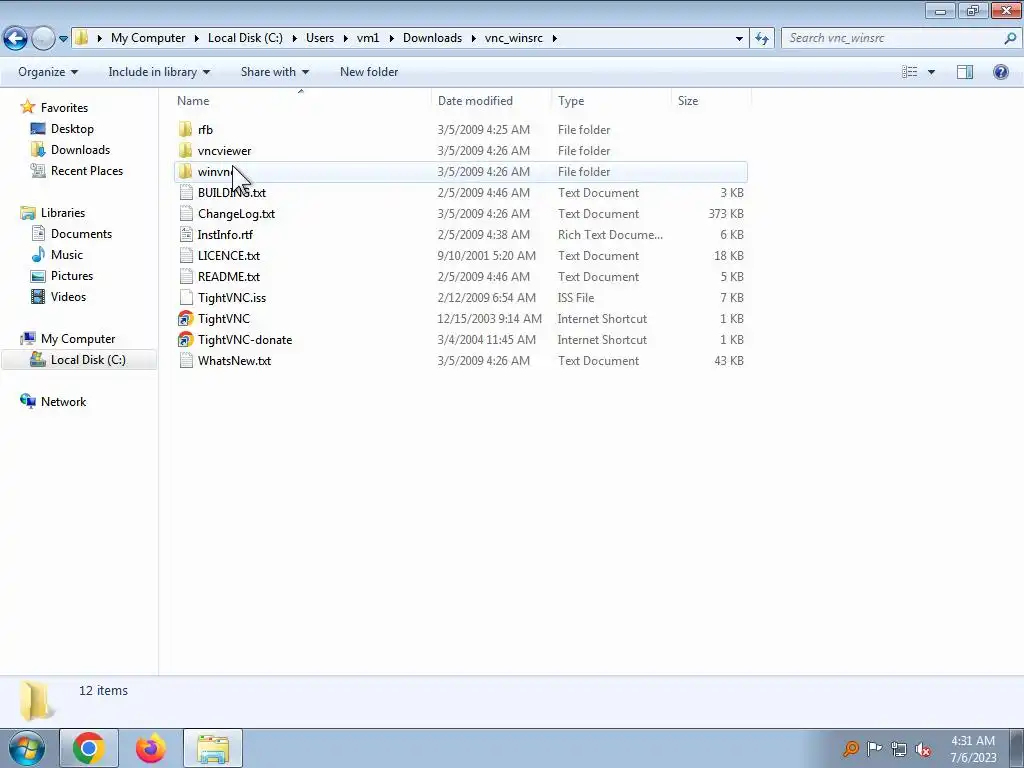Click the refresh button beside address bar
This screenshot has width=1024, height=768.
(761, 39)
